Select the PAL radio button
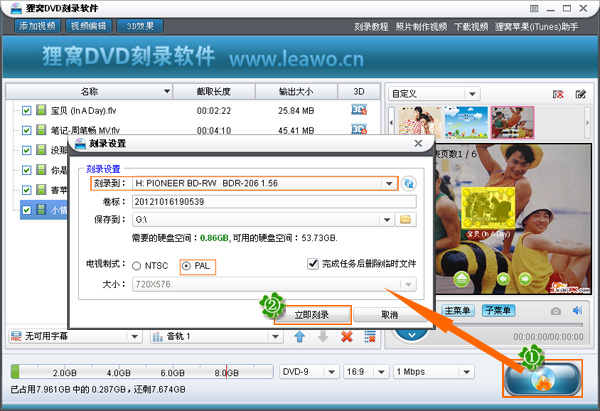 coord(186,266)
